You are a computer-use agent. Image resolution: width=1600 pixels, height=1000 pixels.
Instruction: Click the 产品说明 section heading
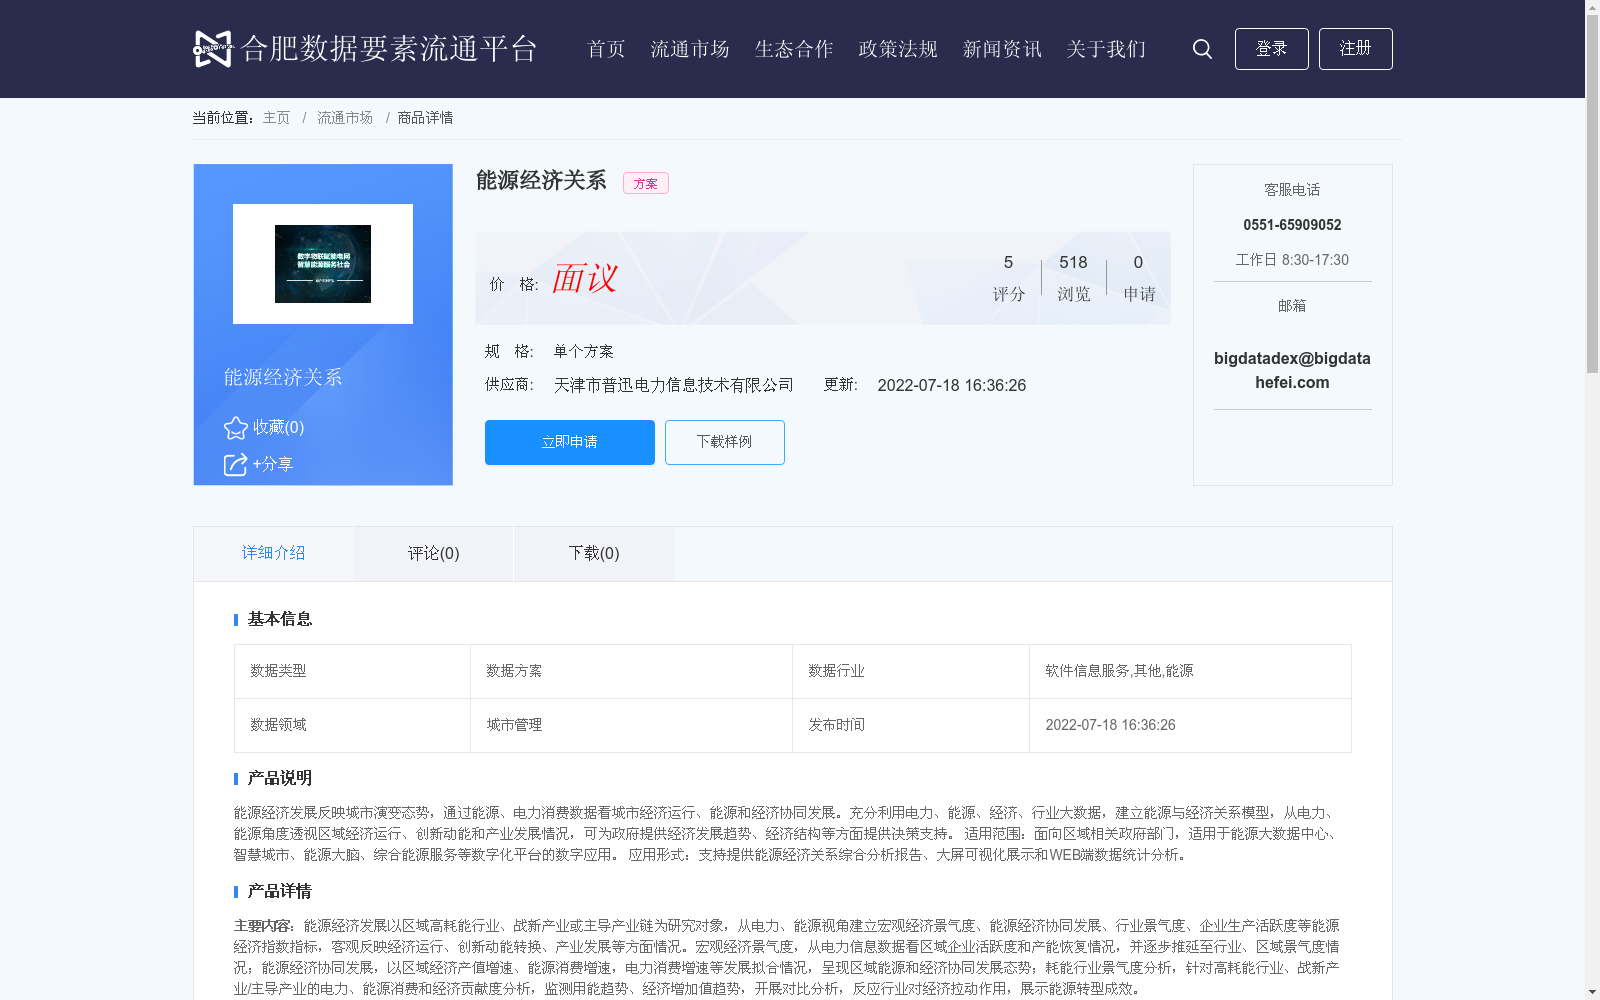point(280,778)
